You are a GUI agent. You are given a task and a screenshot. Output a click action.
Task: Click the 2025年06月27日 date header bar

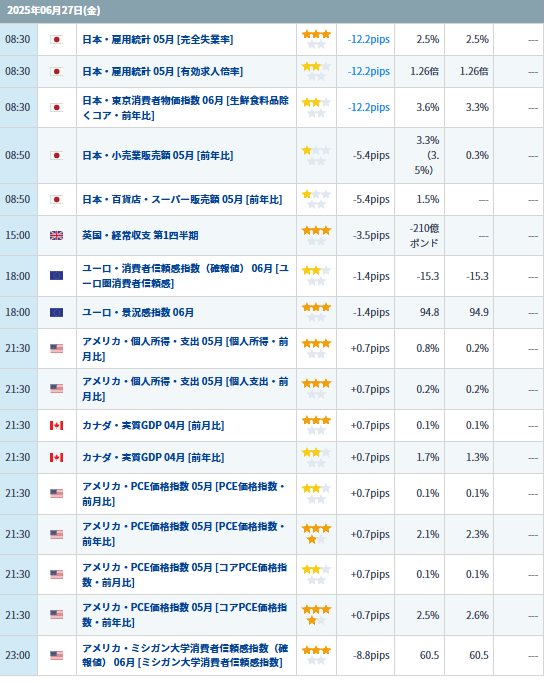pos(272,11)
